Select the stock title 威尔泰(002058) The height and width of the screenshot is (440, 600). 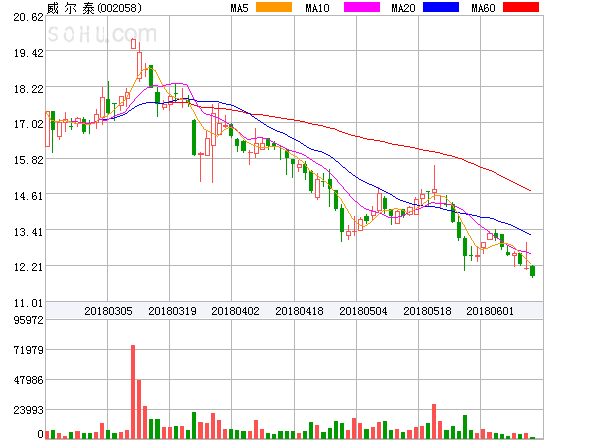[94, 8]
